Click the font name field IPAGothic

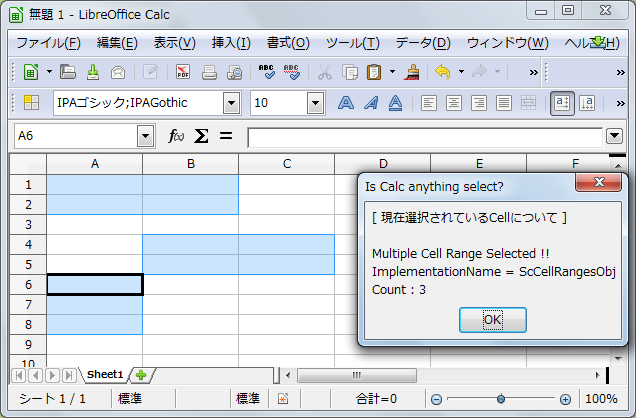(x=138, y=103)
